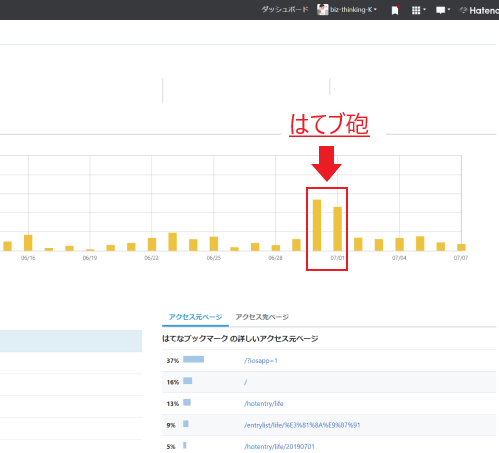Click the はてなブックマーク の詳しいアクセス元ページ heading

(x=240, y=339)
